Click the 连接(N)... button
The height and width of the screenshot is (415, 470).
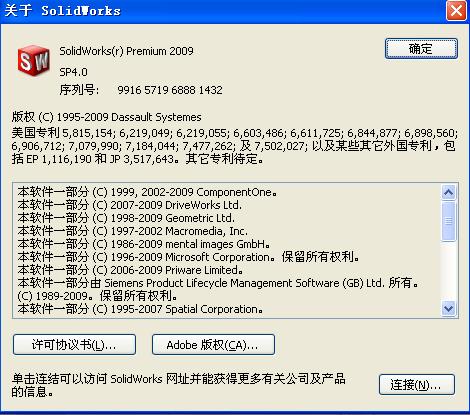[417, 385]
